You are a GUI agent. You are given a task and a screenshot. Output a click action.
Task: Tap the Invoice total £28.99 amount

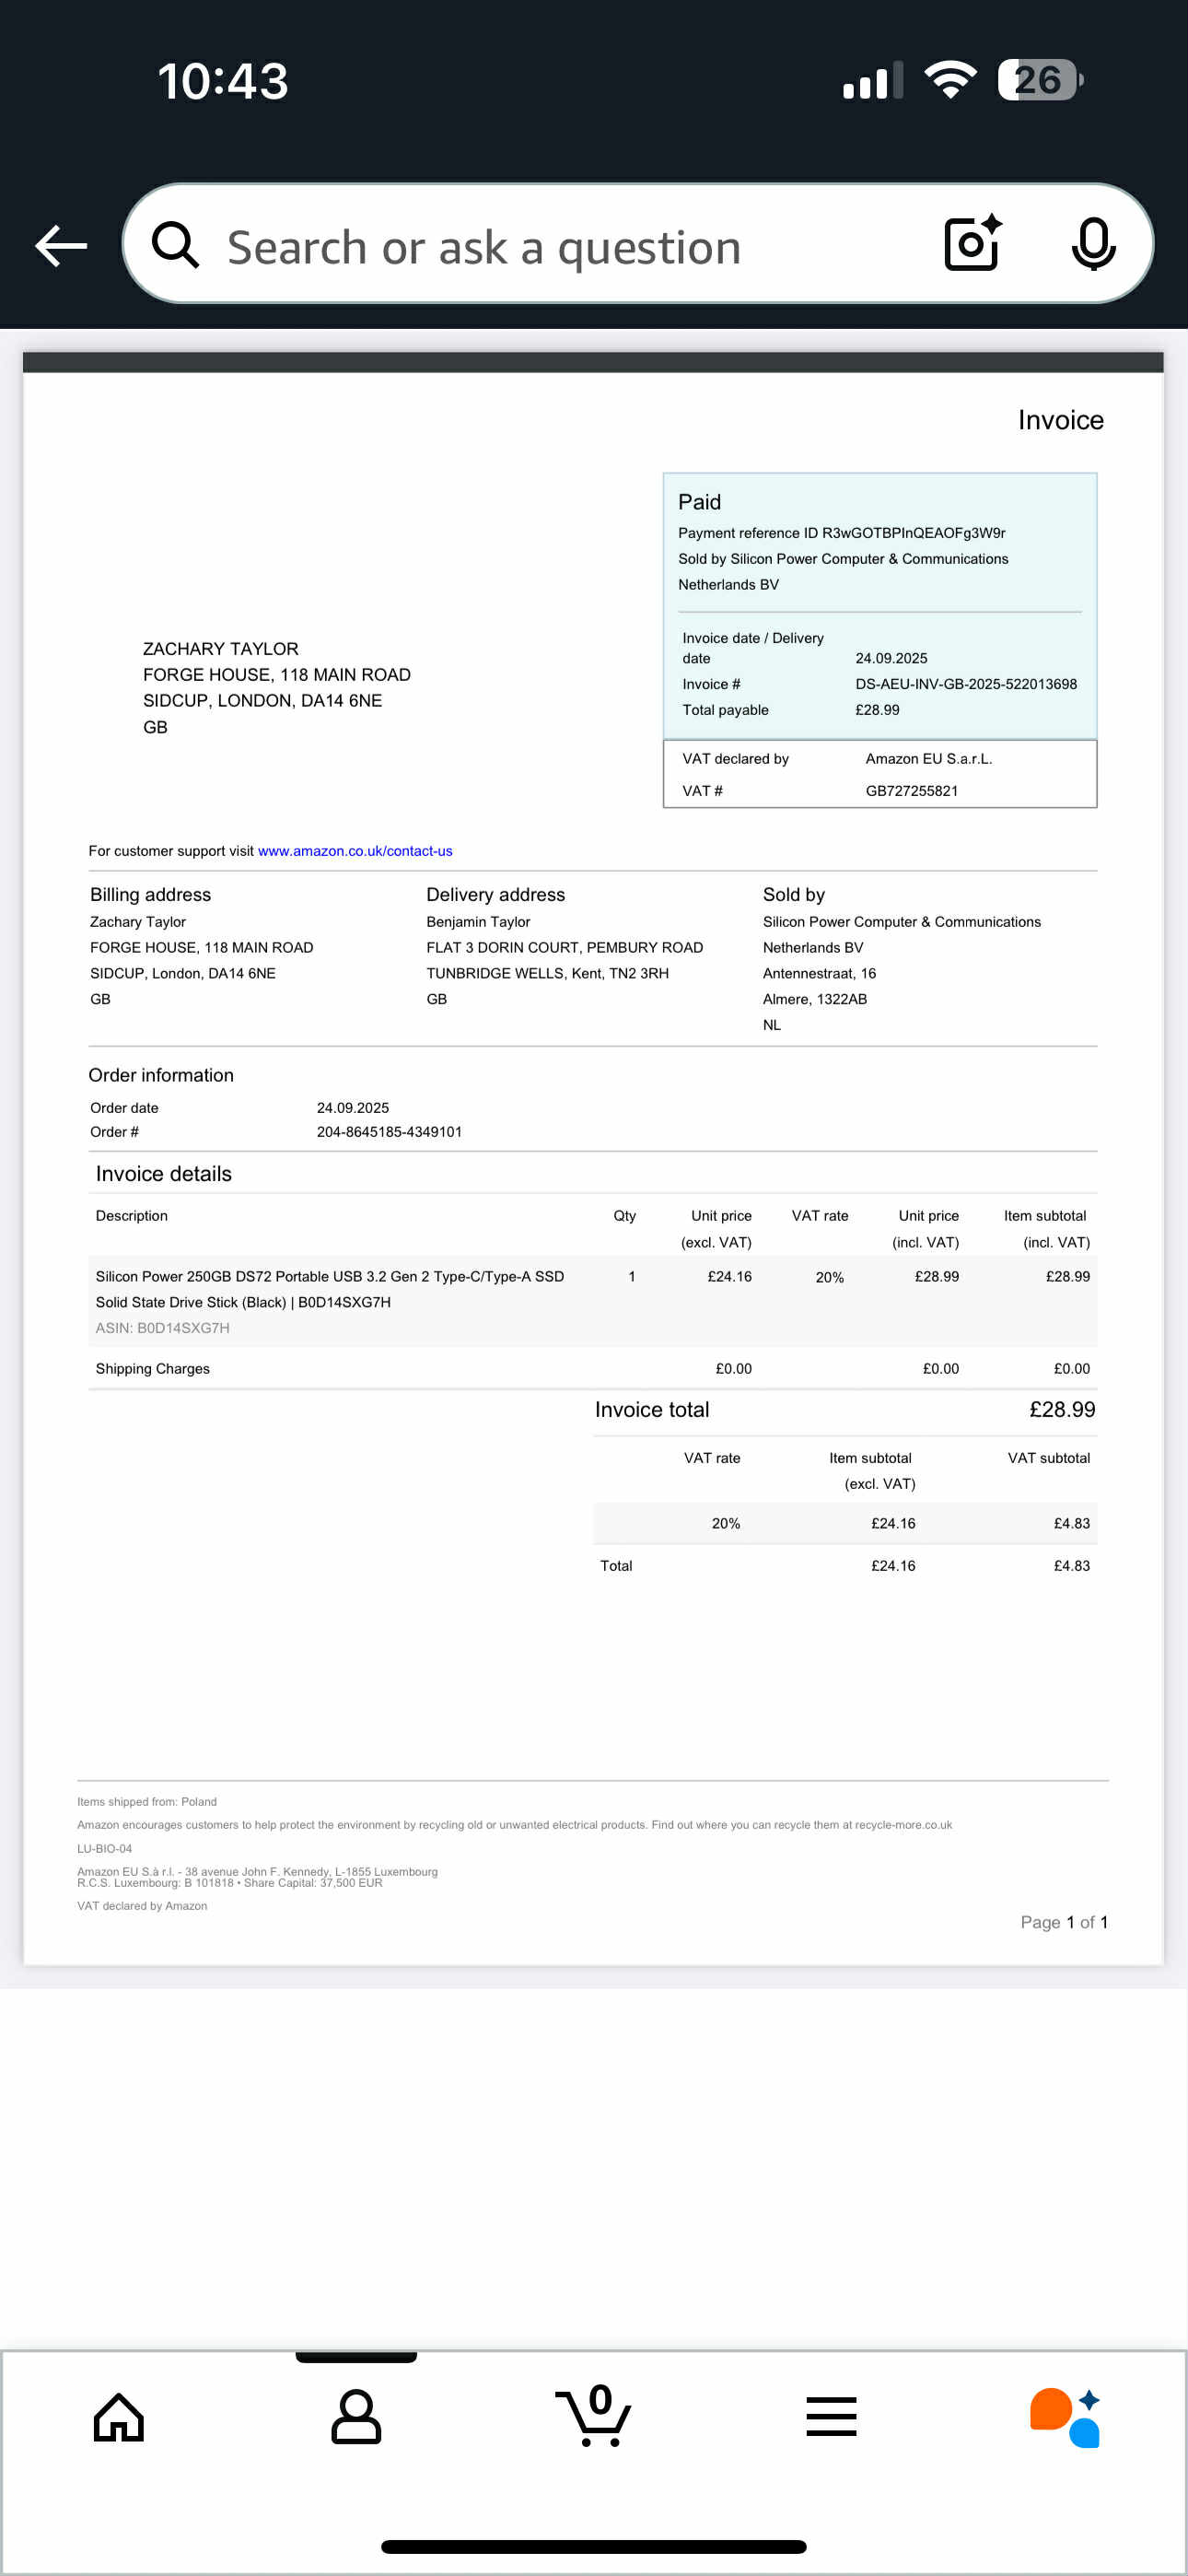pos(1061,1409)
